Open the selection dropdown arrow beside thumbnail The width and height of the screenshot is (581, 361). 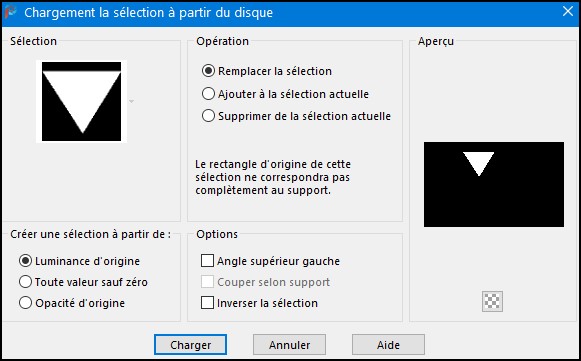pyautogui.click(x=131, y=101)
